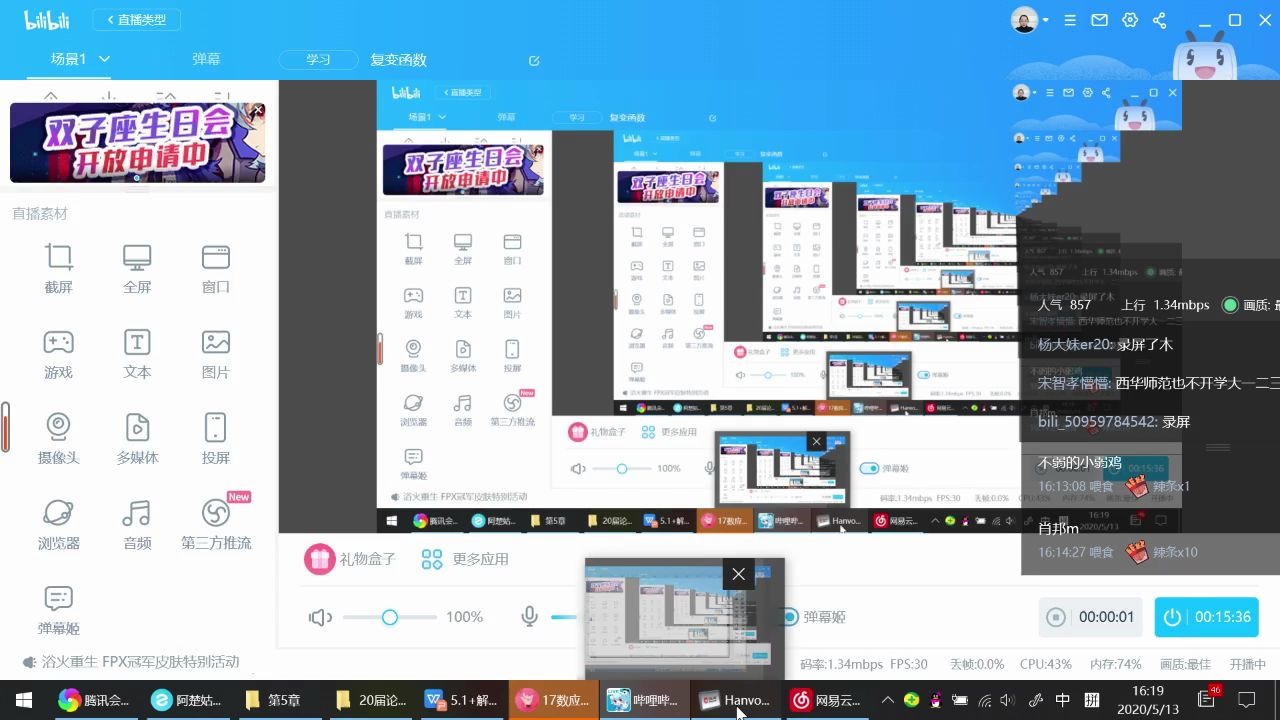This screenshot has width=1280, height=720.
Task: Add a 多媒体 media source
Action: pyautogui.click(x=137, y=439)
